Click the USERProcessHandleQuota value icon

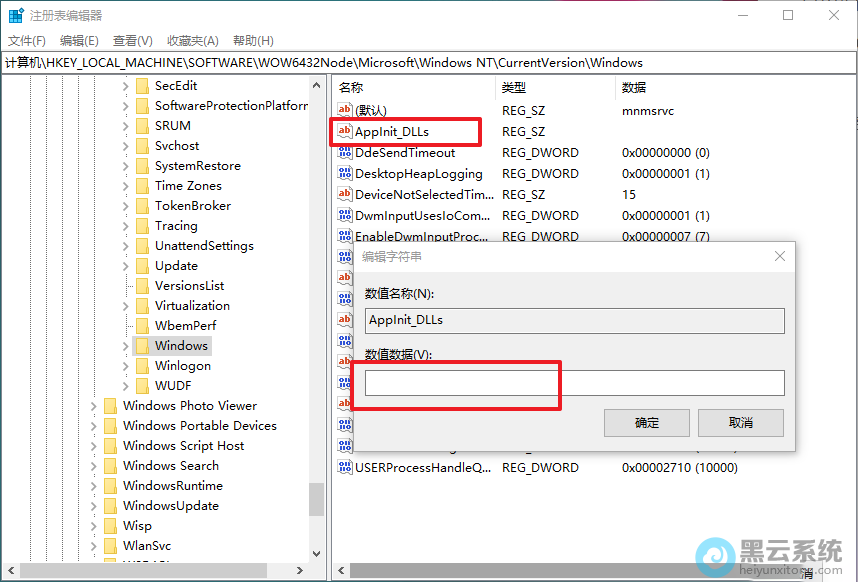point(345,468)
